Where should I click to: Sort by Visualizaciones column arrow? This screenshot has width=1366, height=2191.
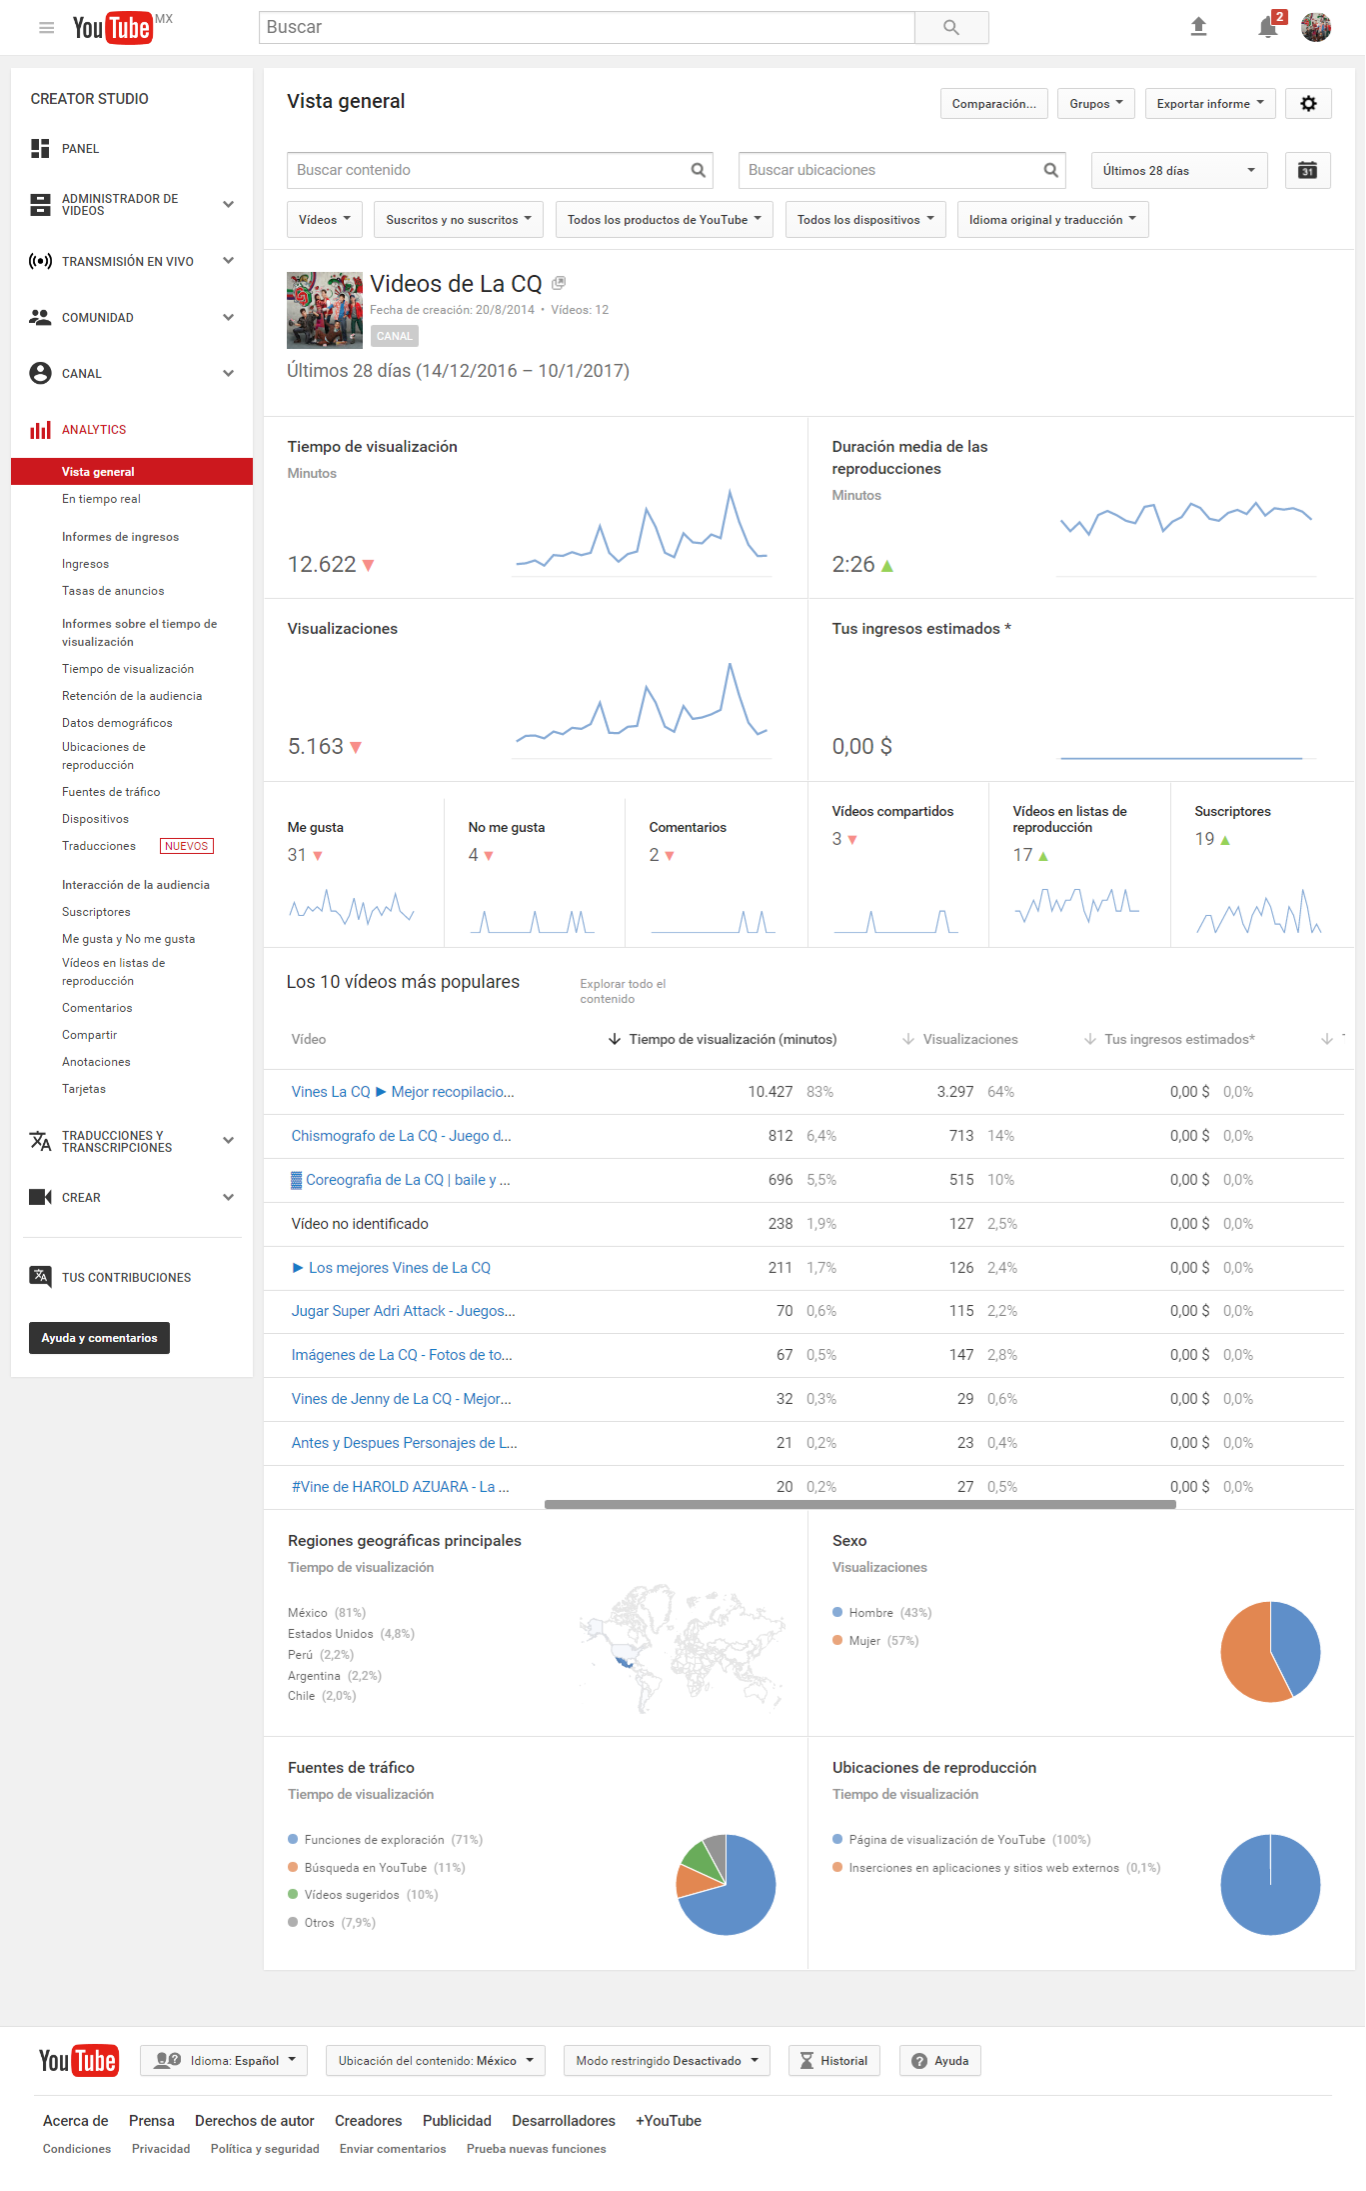[908, 1039]
